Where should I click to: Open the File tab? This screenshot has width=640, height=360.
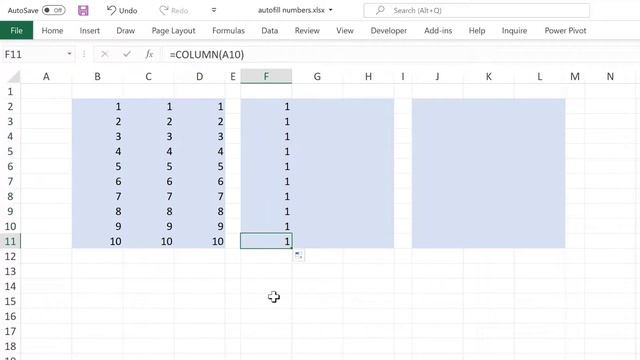[x=16, y=31]
